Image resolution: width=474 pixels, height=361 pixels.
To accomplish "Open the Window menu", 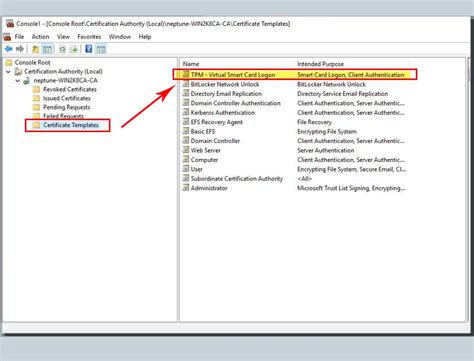I will [120, 37].
